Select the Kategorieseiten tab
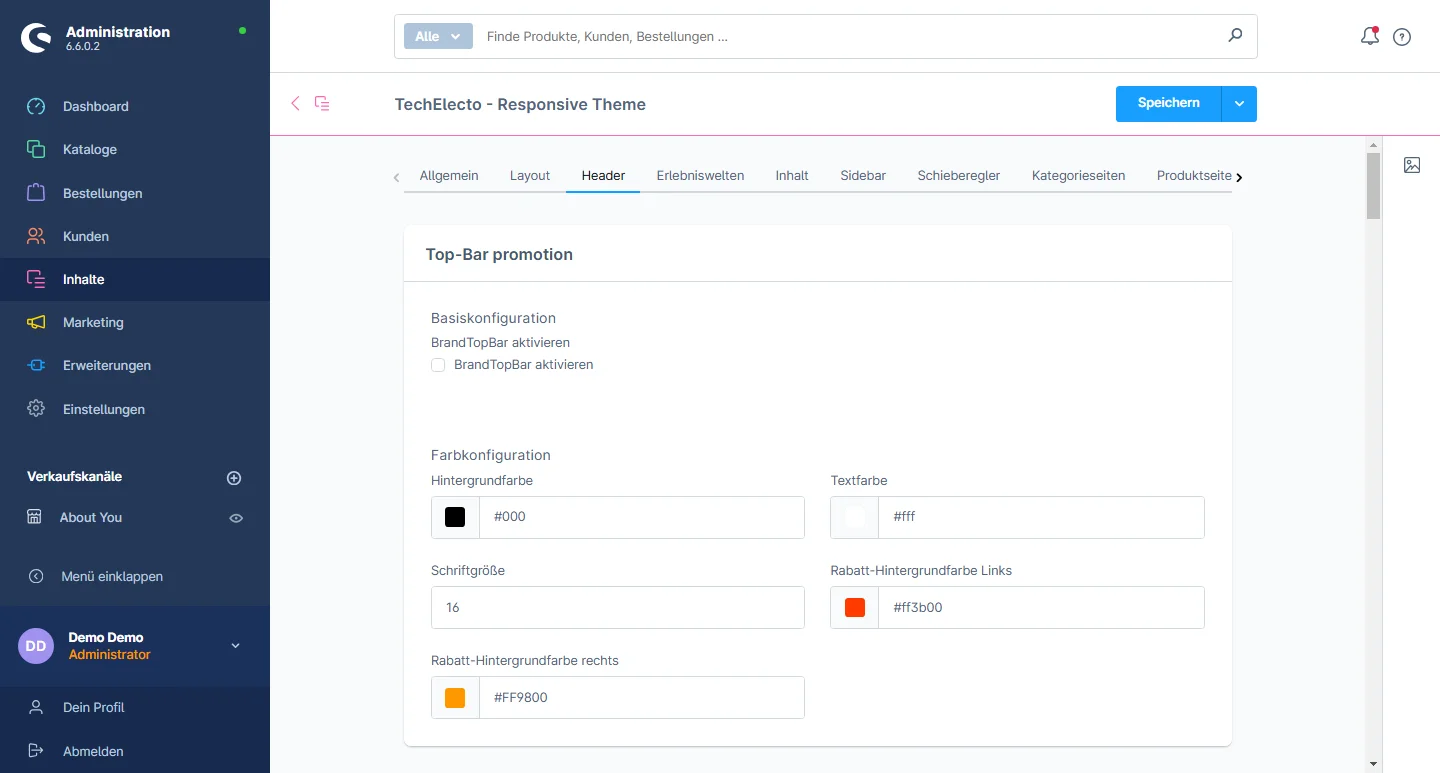Screen dimensions: 1440x773 (1078, 175)
